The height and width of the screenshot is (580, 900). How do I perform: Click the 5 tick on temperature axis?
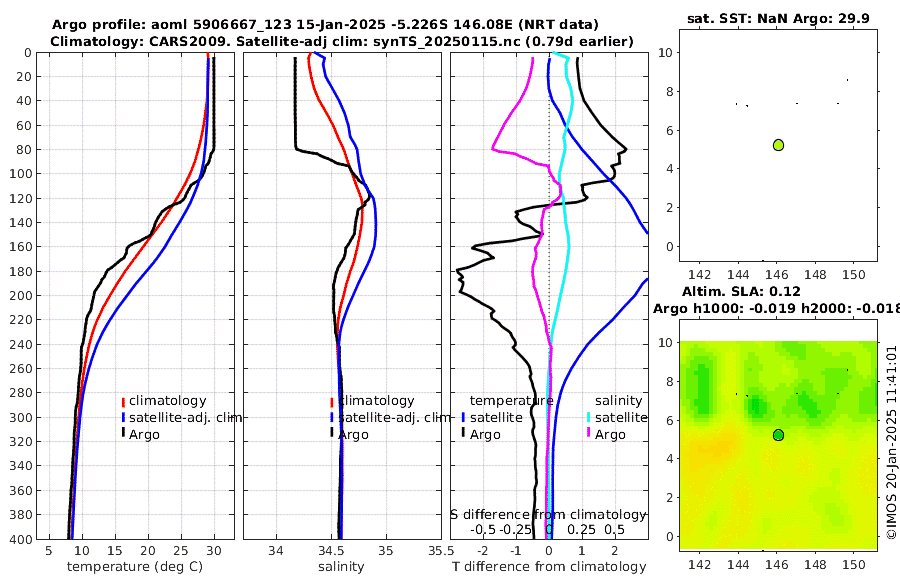49,551
